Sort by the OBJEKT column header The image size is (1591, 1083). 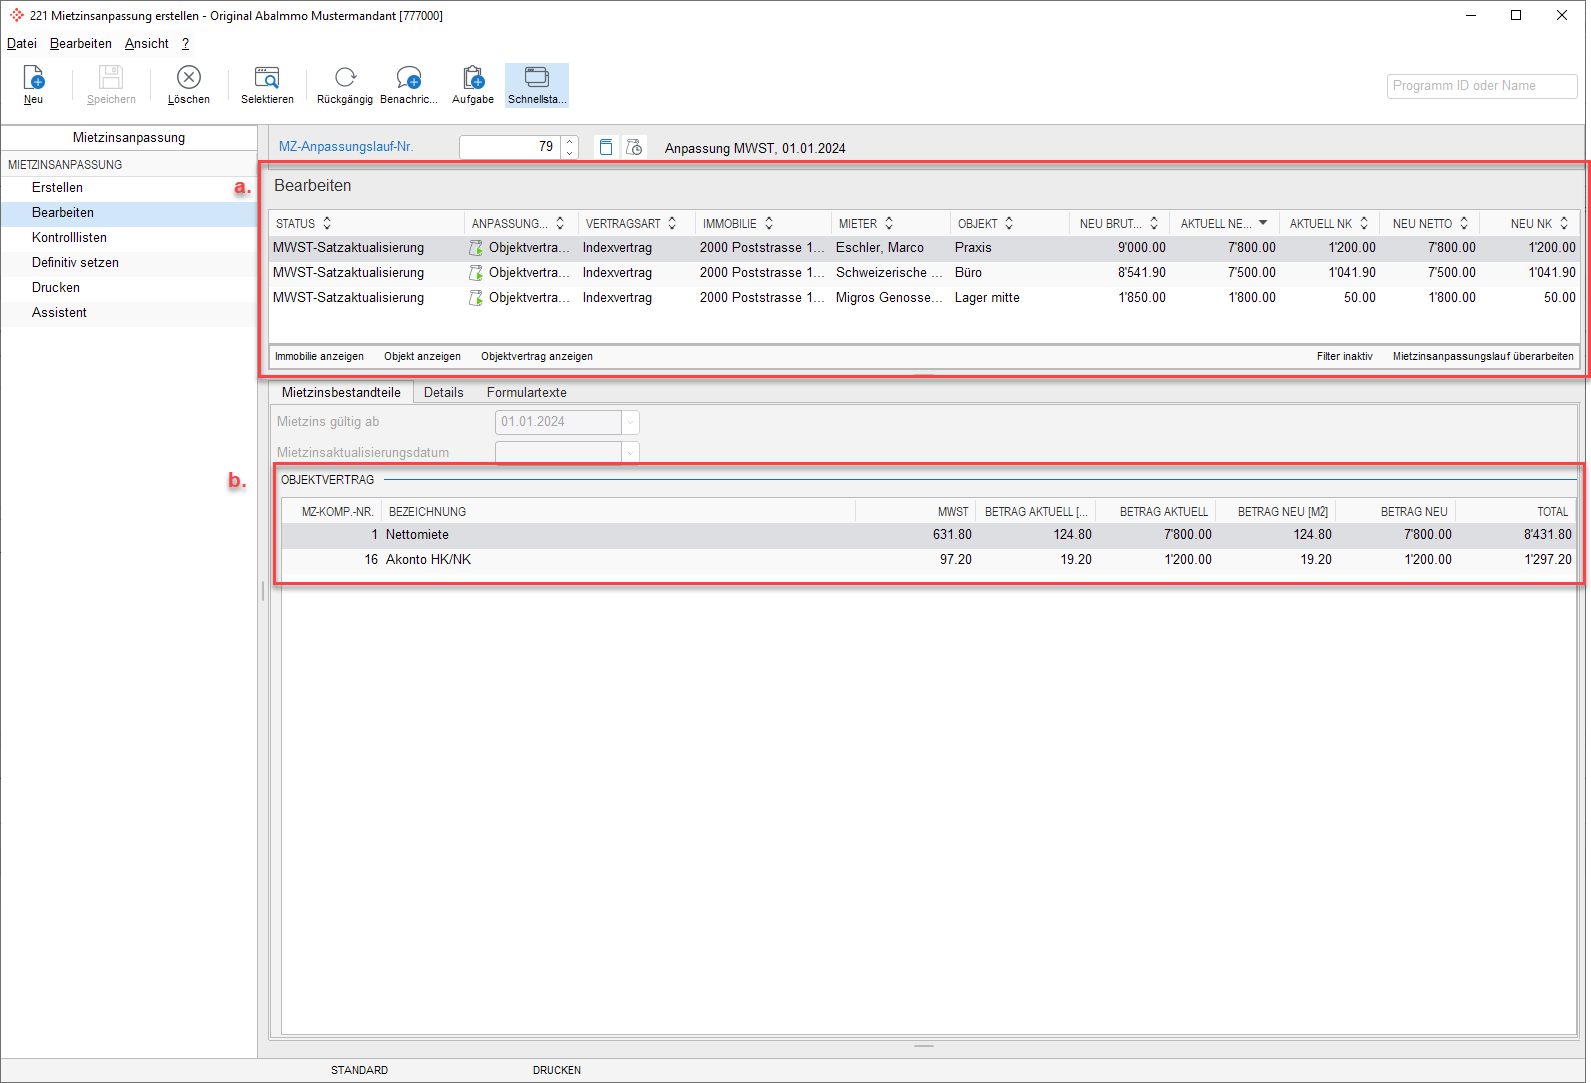click(1009, 223)
